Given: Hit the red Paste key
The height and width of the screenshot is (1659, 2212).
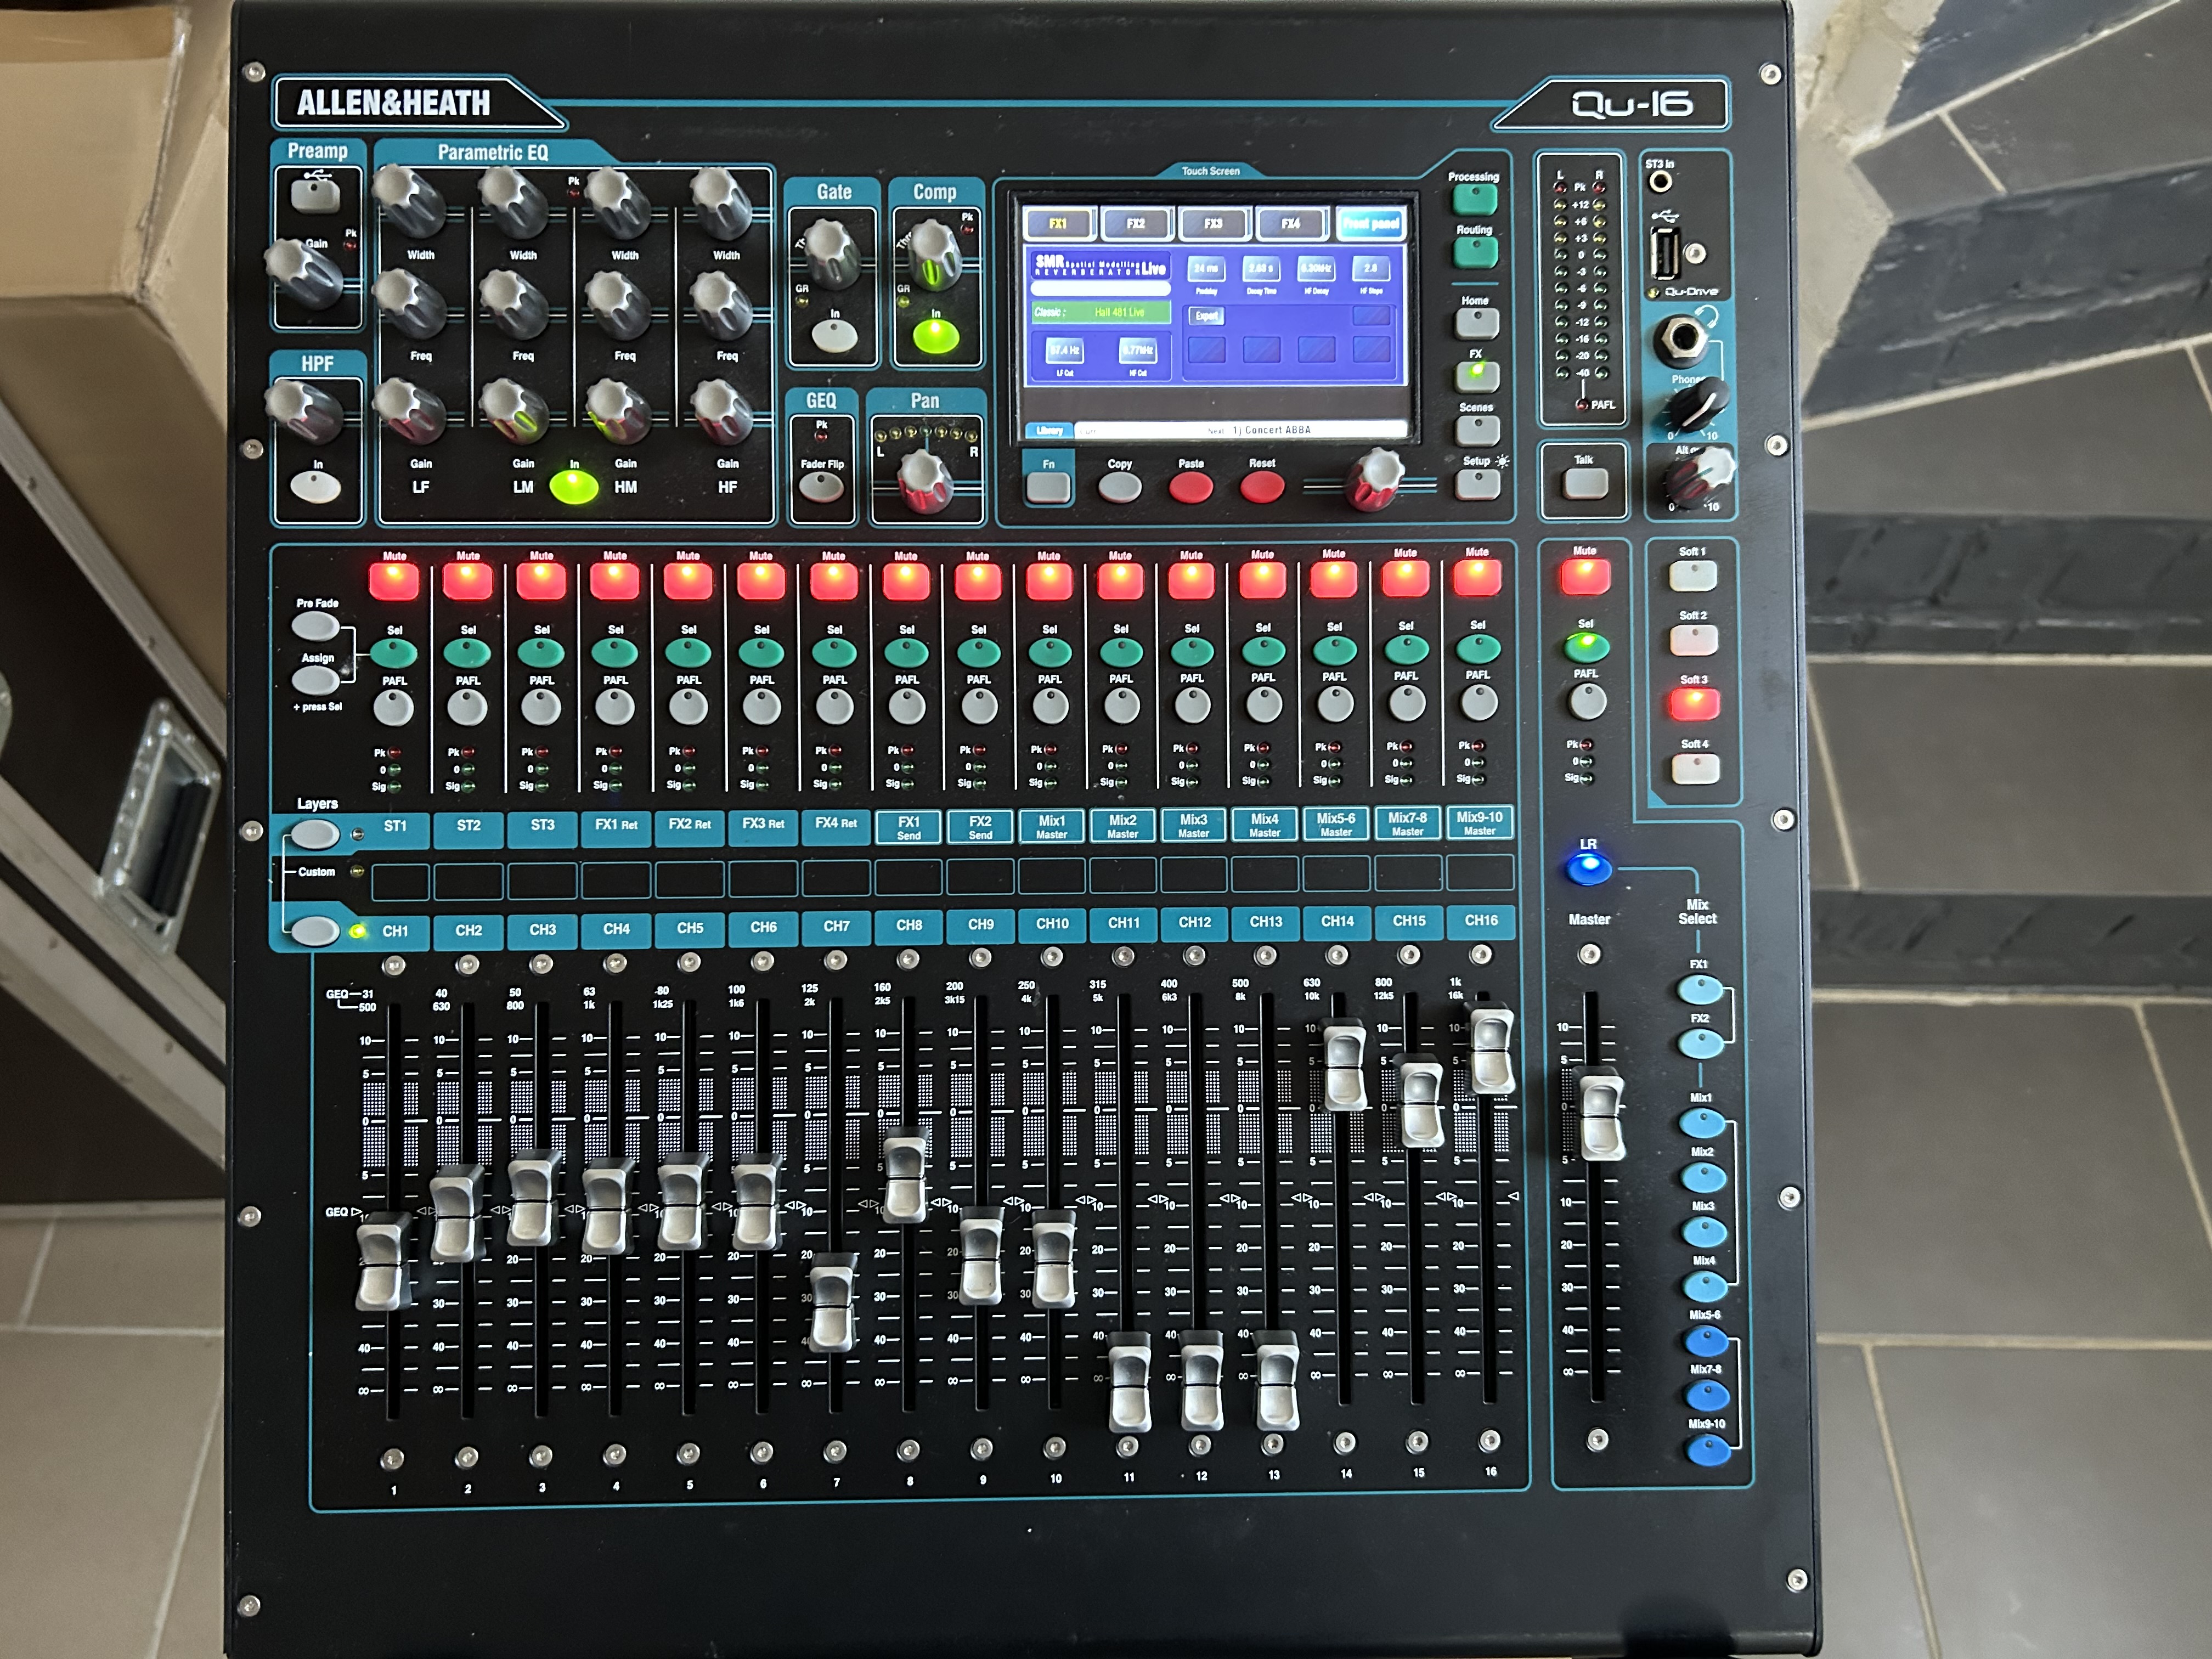Looking at the screenshot, I should 1191,488.
